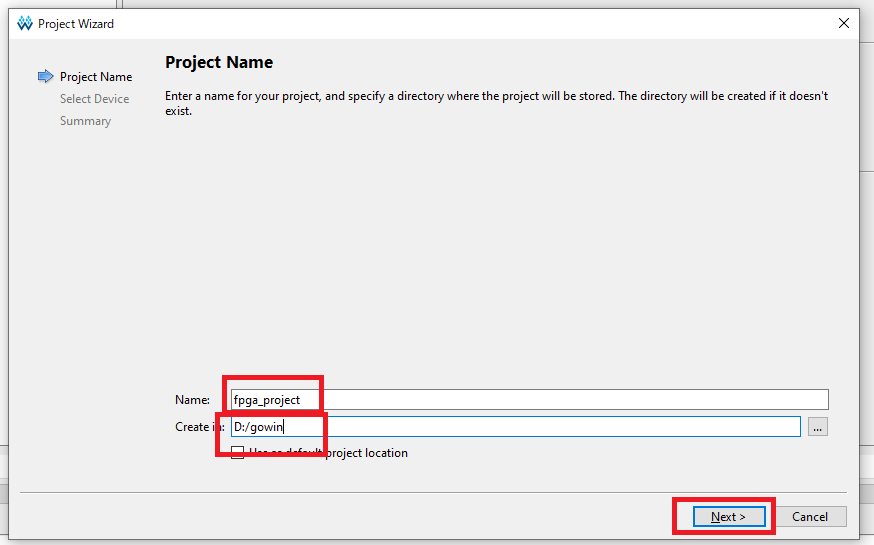Close the Project Wizard dialog
Image resolution: width=874 pixels, height=545 pixels.
pyautogui.click(x=844, y=24)
